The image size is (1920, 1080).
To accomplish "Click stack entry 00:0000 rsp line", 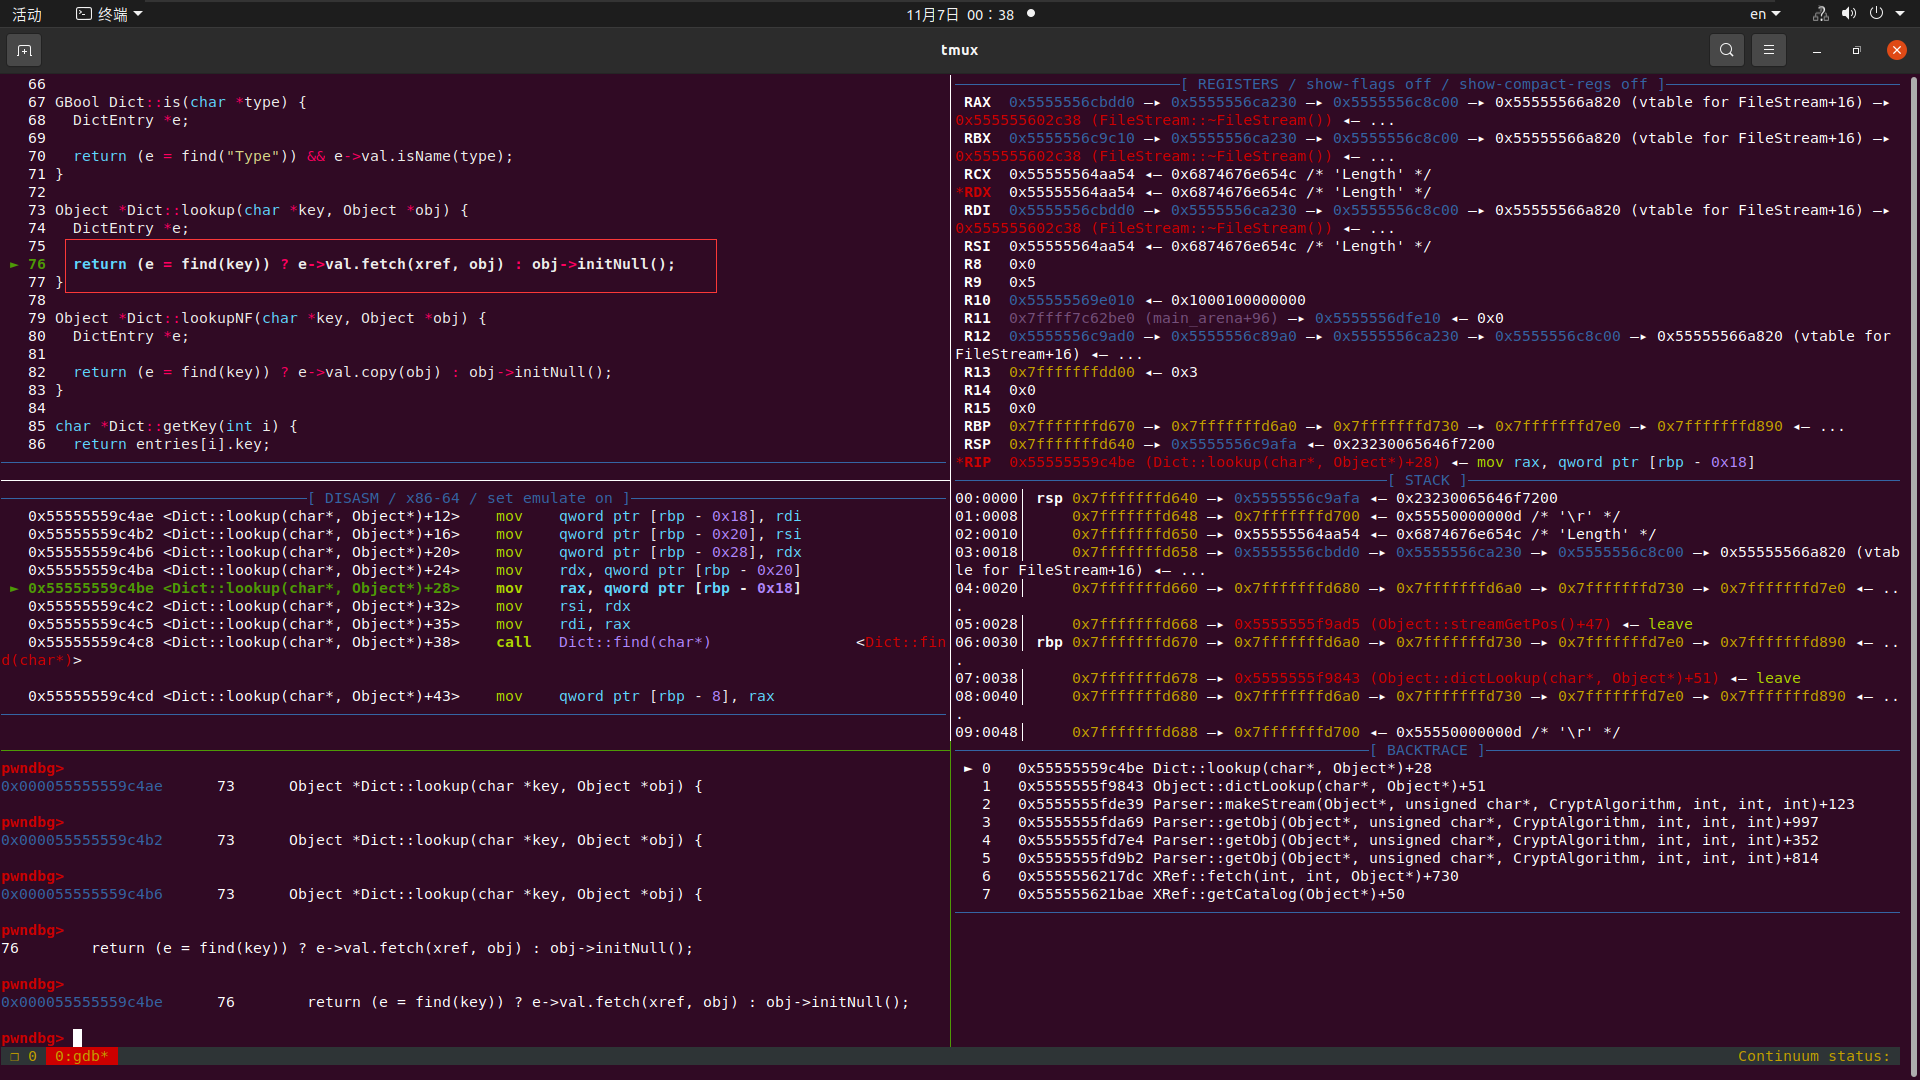I will [1256, 498].
